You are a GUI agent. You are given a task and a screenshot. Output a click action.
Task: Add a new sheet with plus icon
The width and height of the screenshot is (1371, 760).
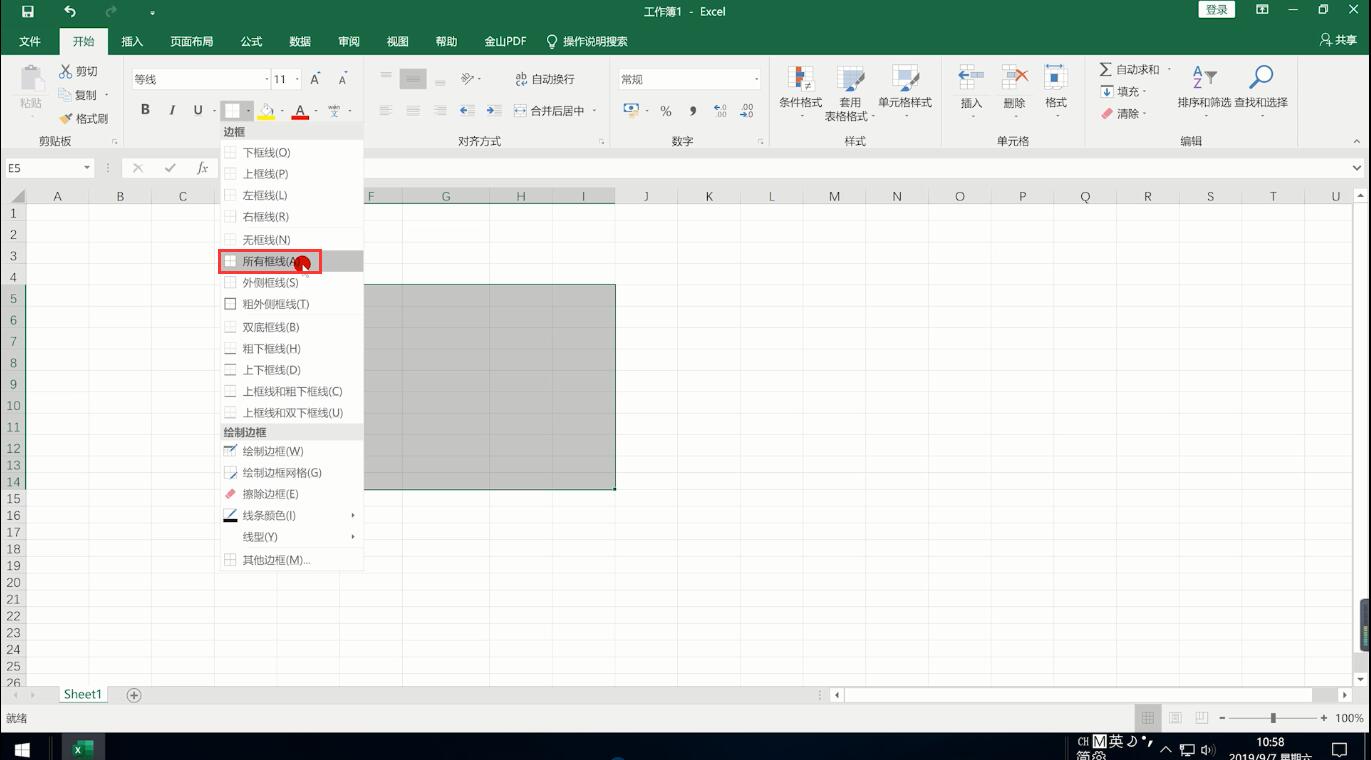134,695
